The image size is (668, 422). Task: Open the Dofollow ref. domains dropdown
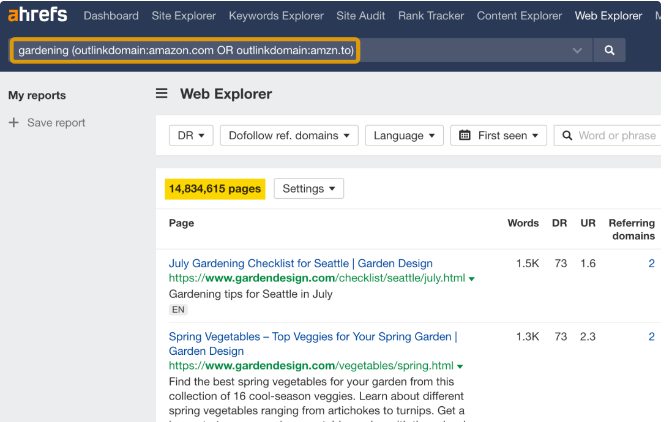click(x=288, y=136)
